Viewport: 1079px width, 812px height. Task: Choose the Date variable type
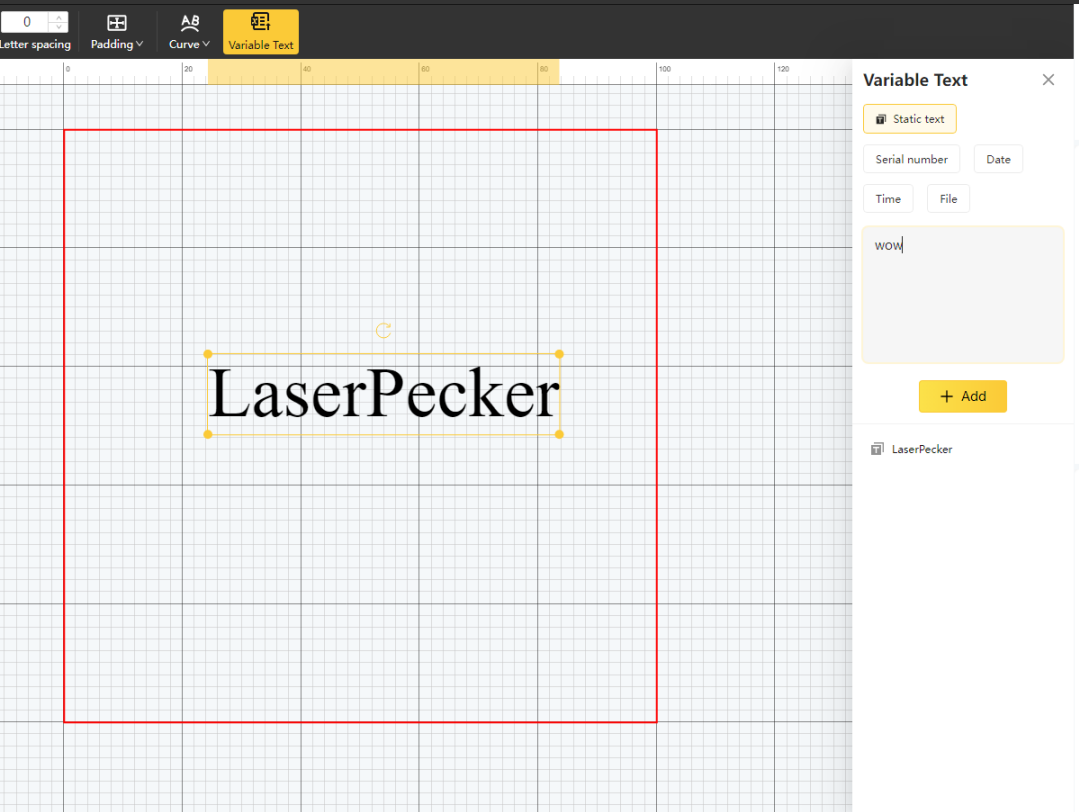[998, 159]
